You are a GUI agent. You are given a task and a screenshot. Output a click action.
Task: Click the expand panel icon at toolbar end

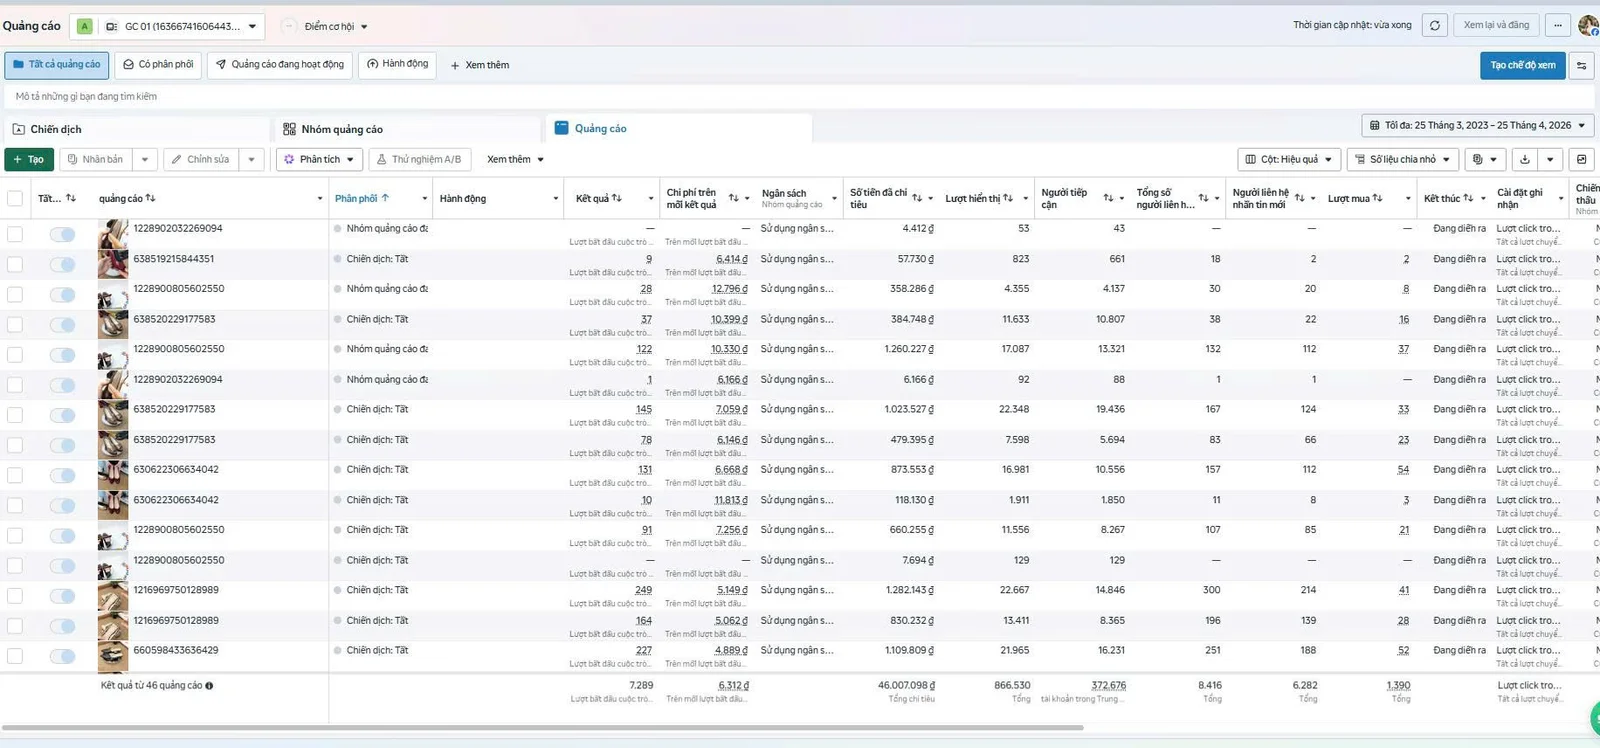pyautogui.click(x=1581, y=159)
